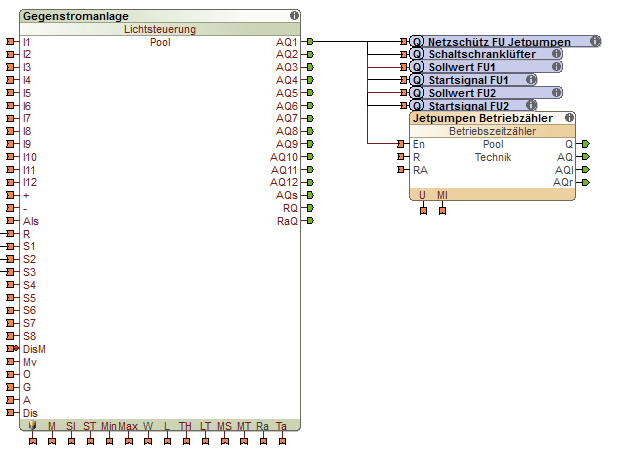Image resolution: width=619 pixels, height=451 pixels.
Task: Click the Q icon of Schaltschranklüfter output
Action: point(417,54)
